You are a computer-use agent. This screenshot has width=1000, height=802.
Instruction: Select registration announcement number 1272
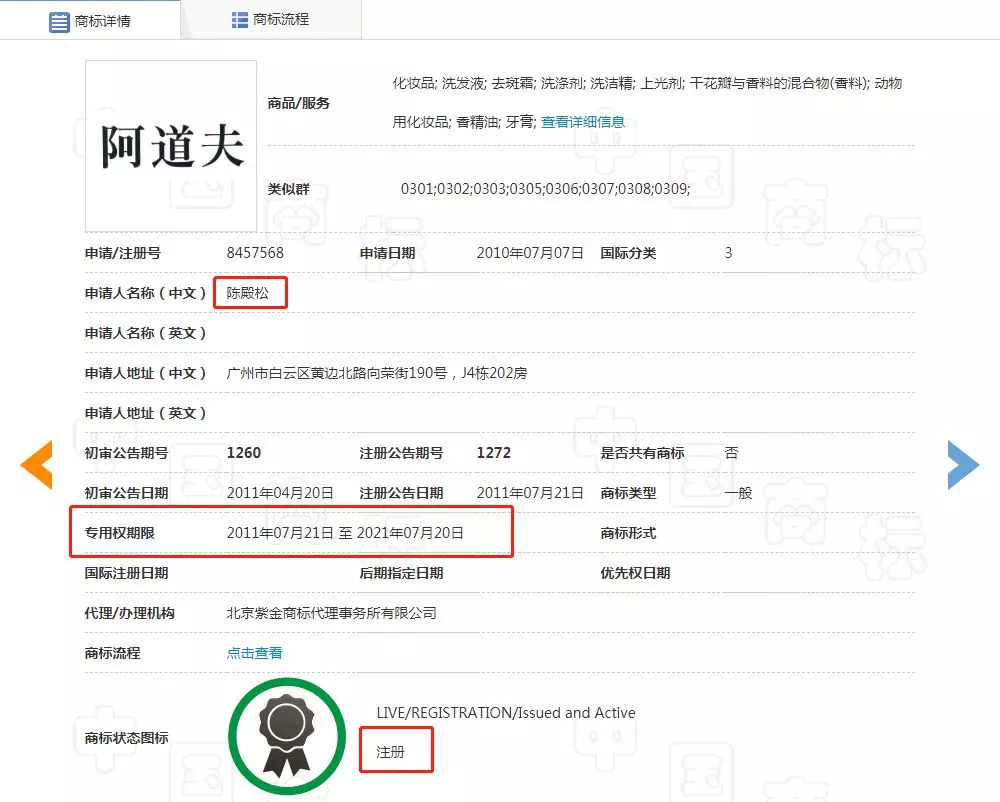coord(494,453)
